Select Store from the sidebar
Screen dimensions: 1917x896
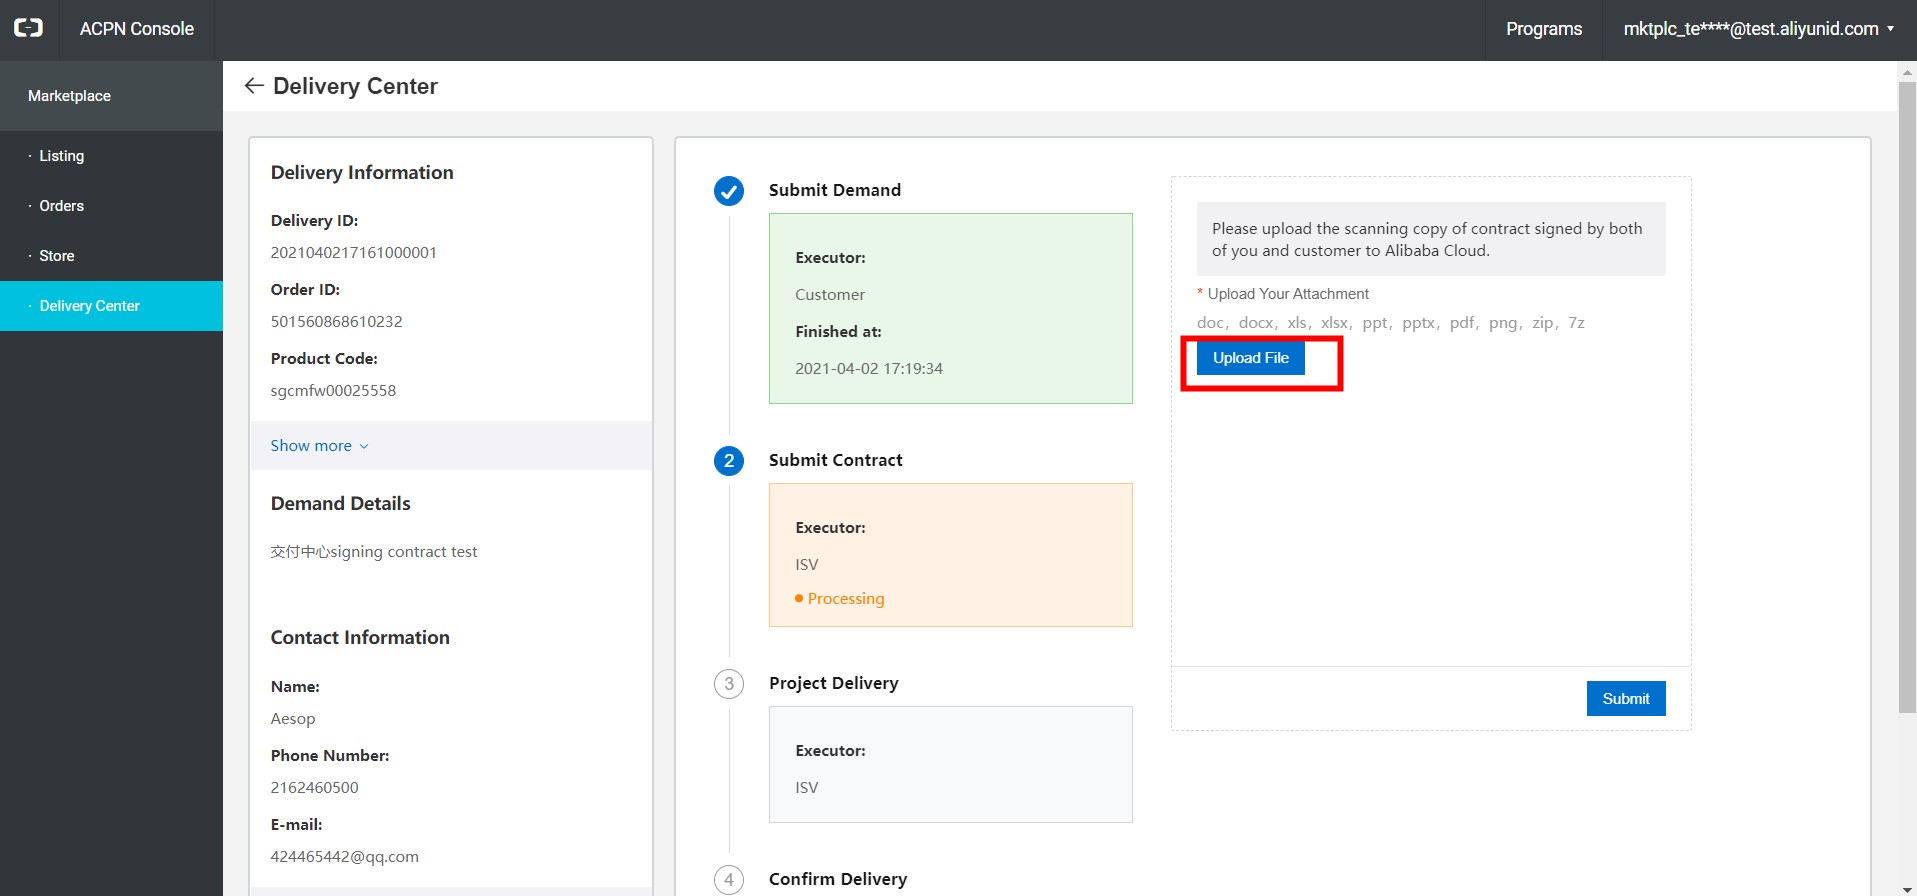[57, 256]
